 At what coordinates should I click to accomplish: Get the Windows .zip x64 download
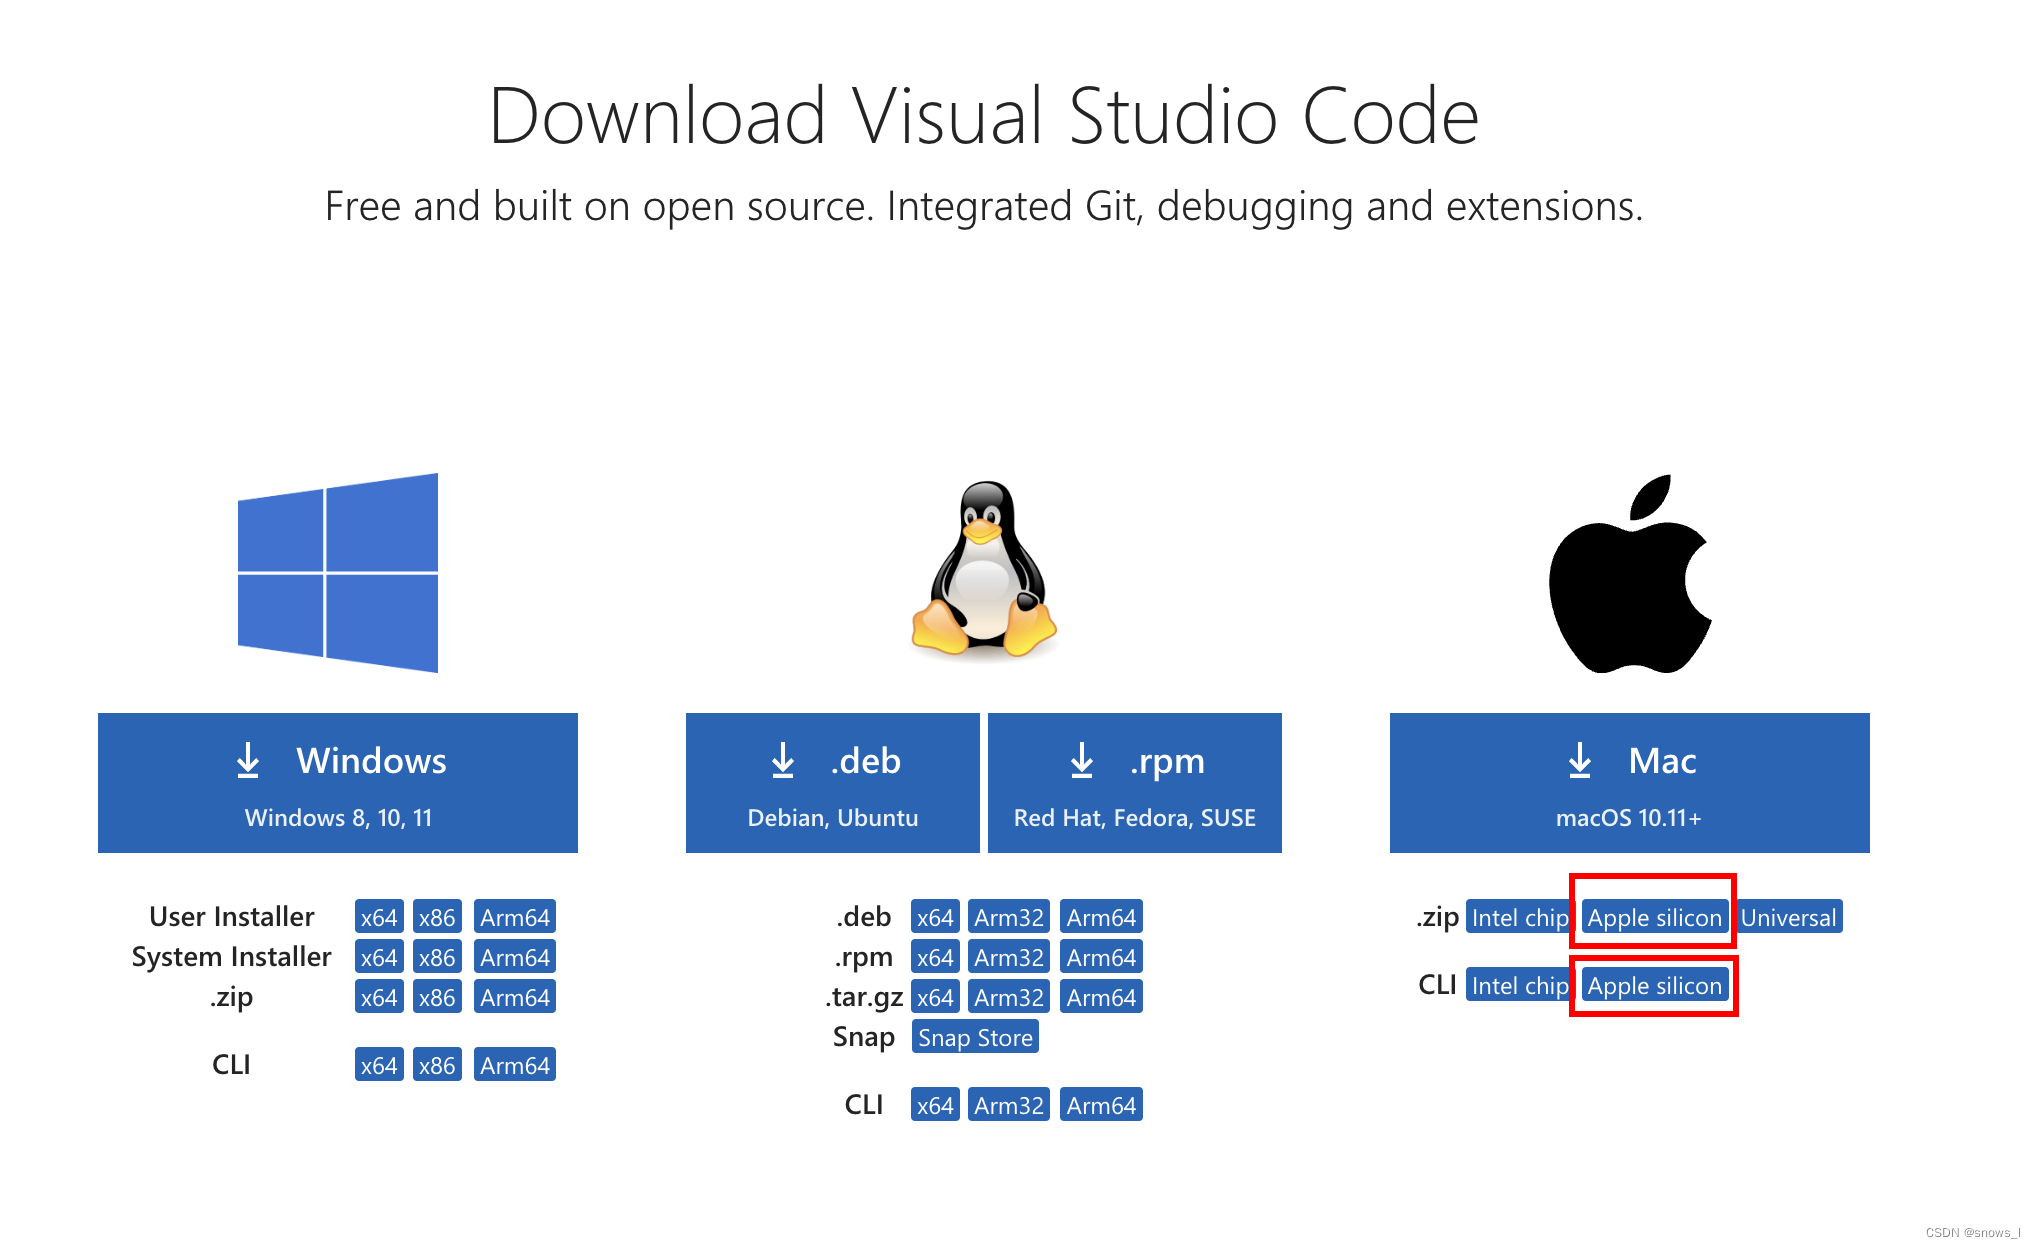(x=379, y=997)
